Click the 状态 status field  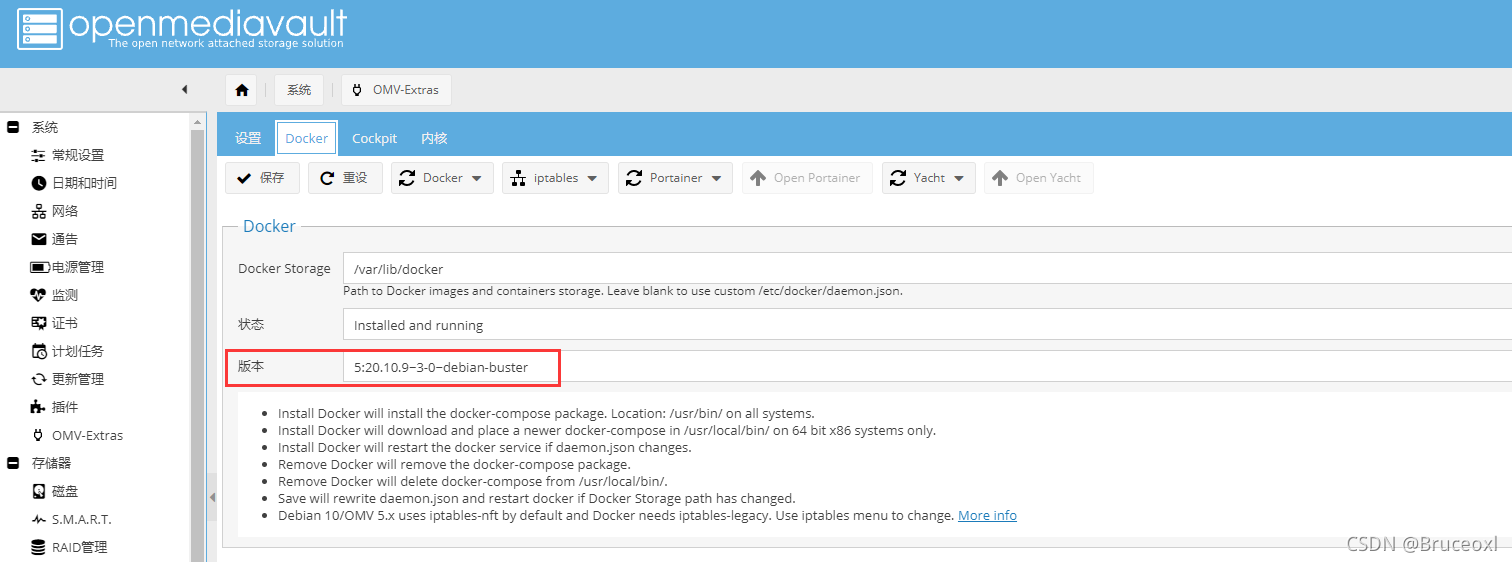point(927,325)
